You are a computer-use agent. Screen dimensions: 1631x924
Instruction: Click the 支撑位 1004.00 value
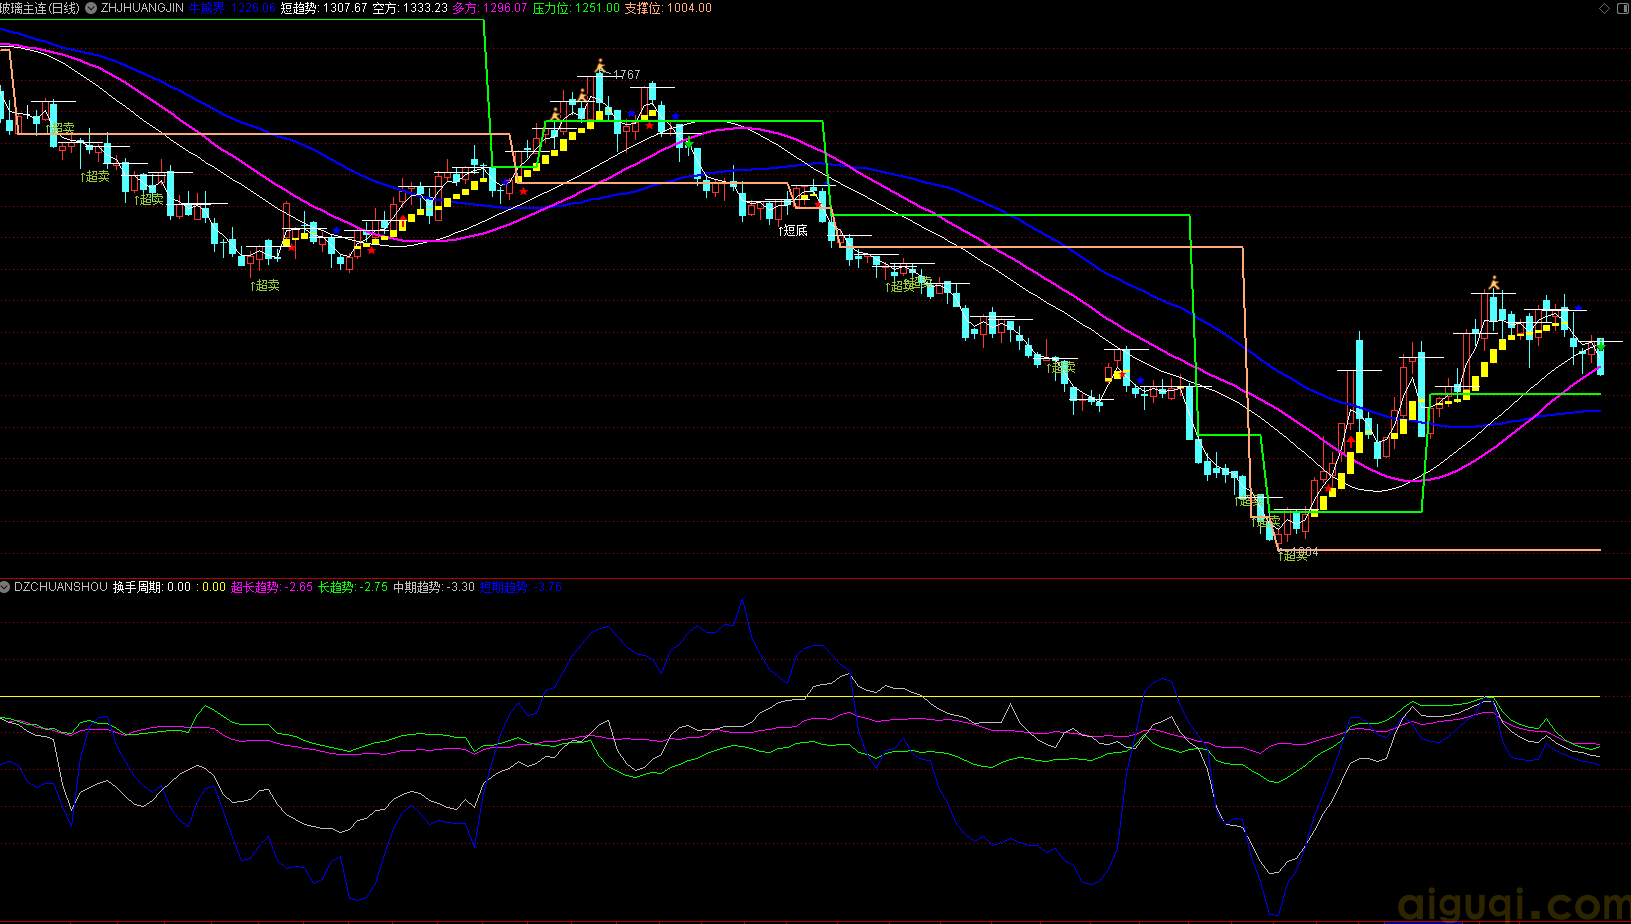click(668, 8)
